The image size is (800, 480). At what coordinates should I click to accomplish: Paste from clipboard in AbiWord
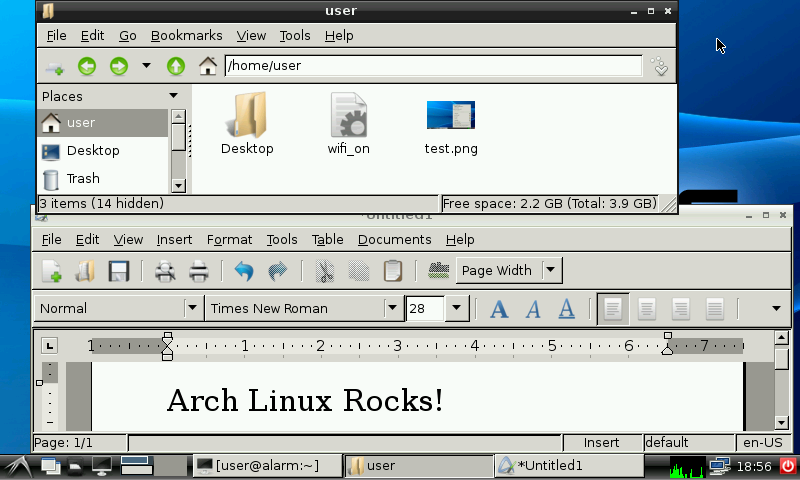pyautogui.click(x=392, y=271)
